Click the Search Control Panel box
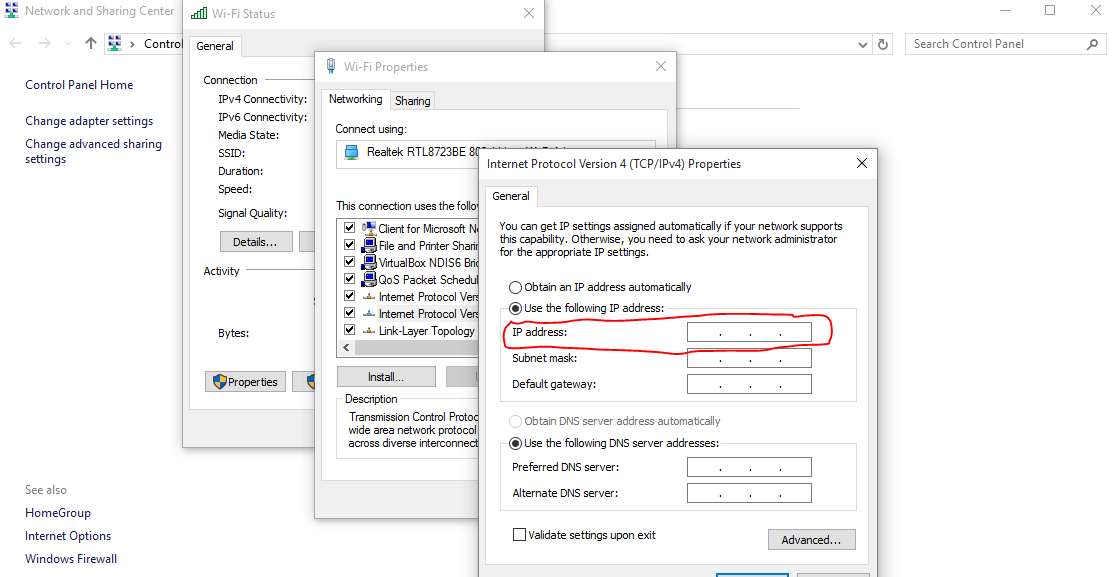Image resolution: width=1119 pixels, height=577 pixels. 1006,44
